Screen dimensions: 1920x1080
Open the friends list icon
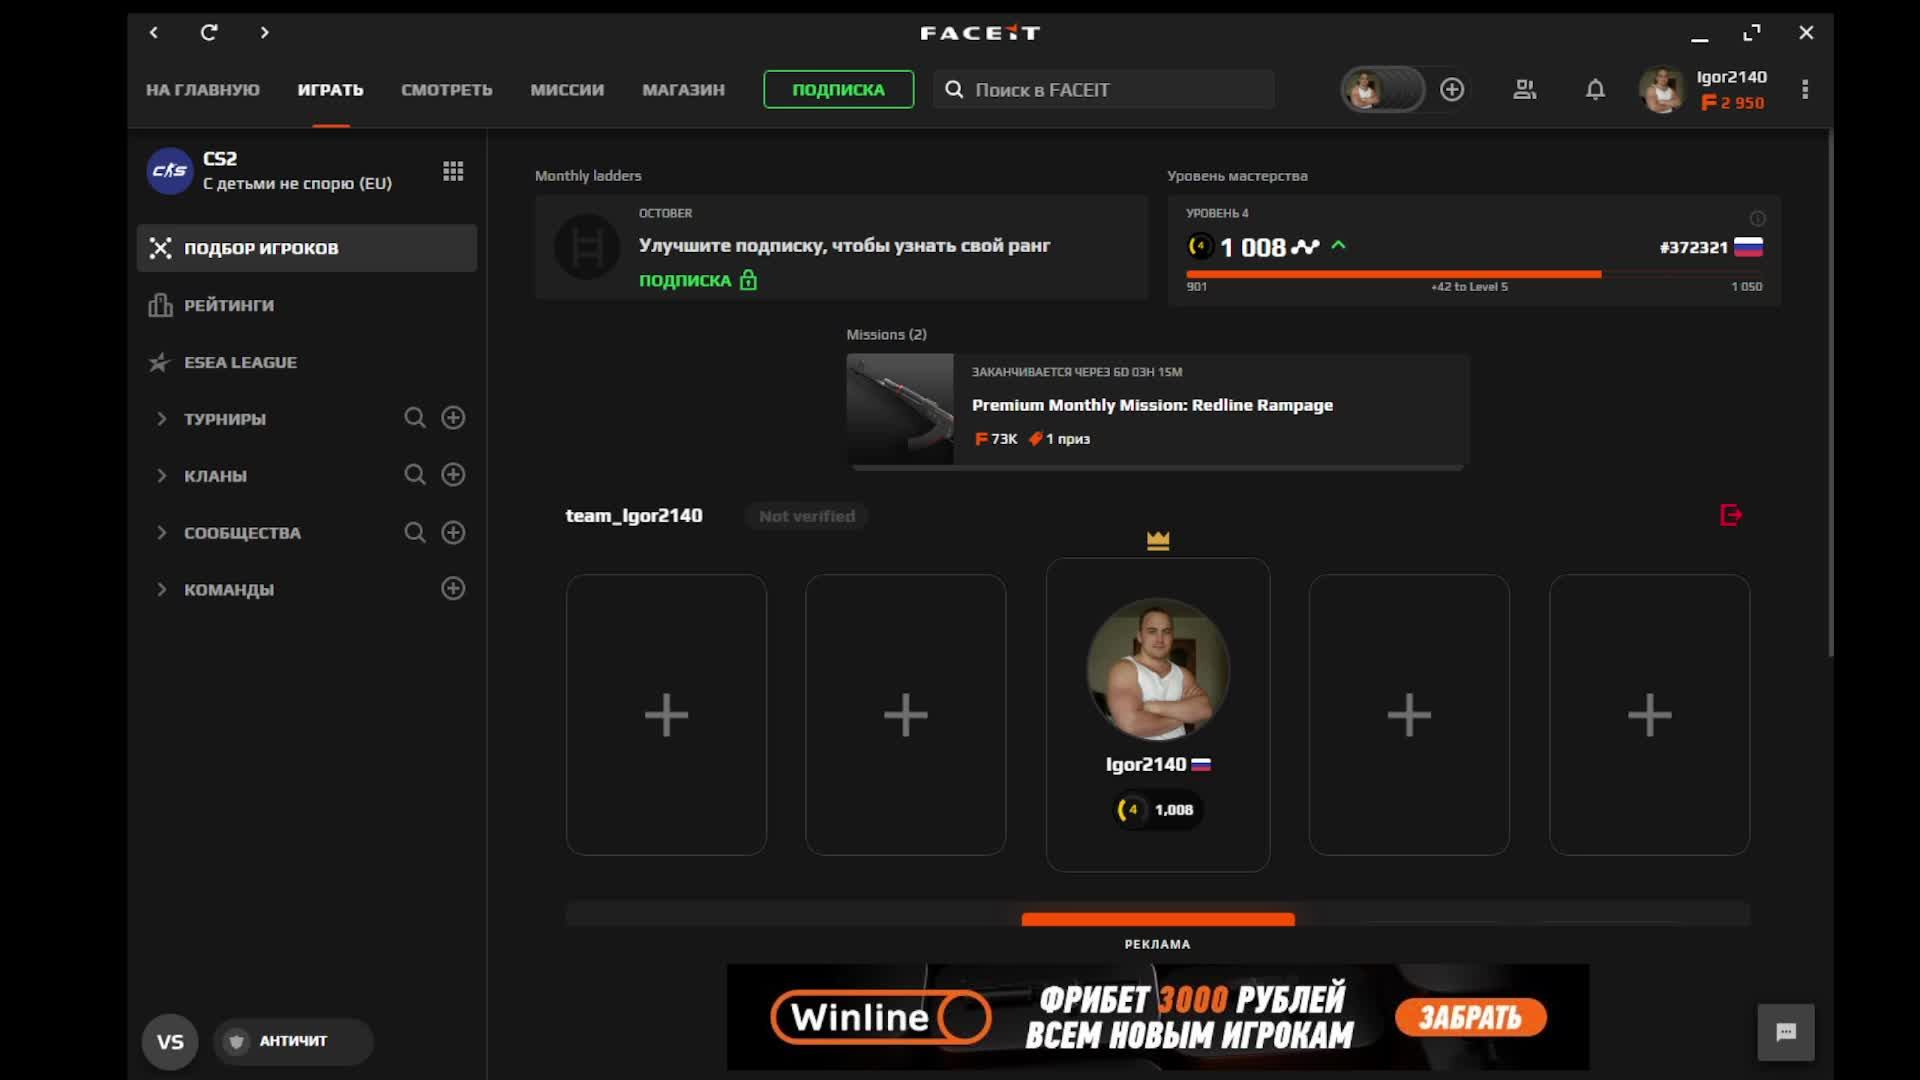(1524, 90)
